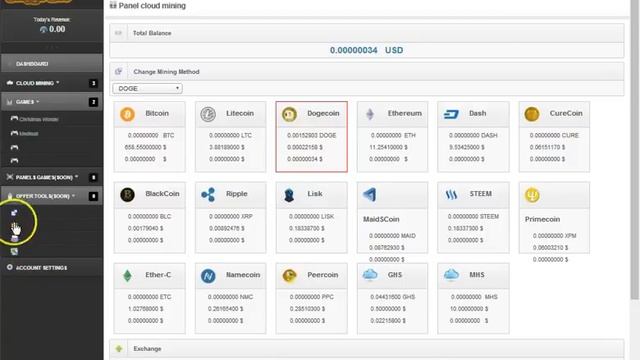This screenshot has width=640, height=360.
Task: Click the Peercoin icon
Action: click(289, 276)
